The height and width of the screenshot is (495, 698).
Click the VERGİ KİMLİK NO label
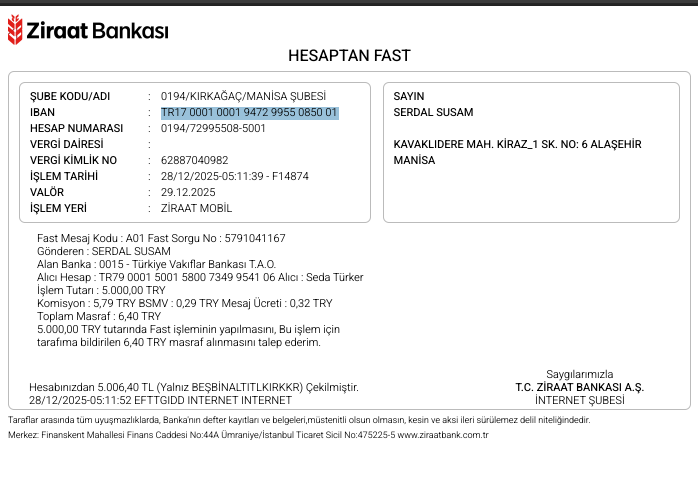73,161
